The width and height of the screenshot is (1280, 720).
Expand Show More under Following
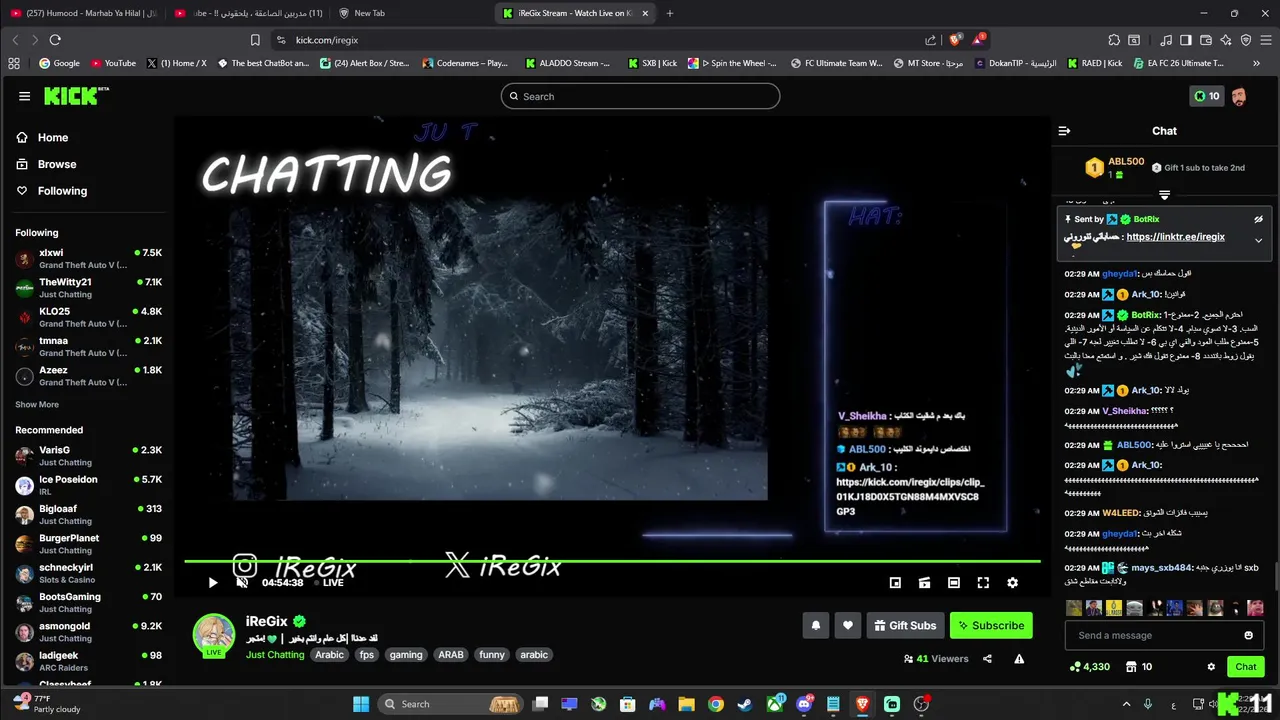tap(37, 405)
